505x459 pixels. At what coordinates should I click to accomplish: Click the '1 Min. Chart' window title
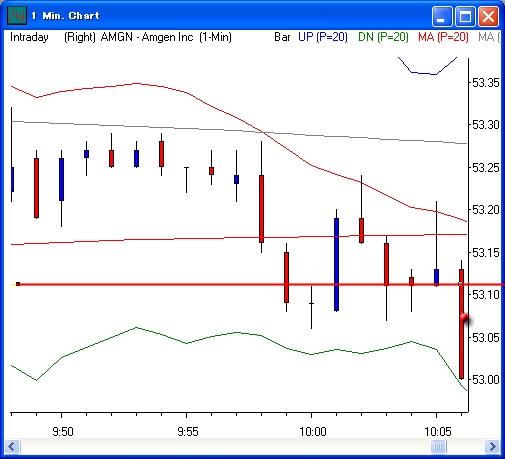click(66, 16)
